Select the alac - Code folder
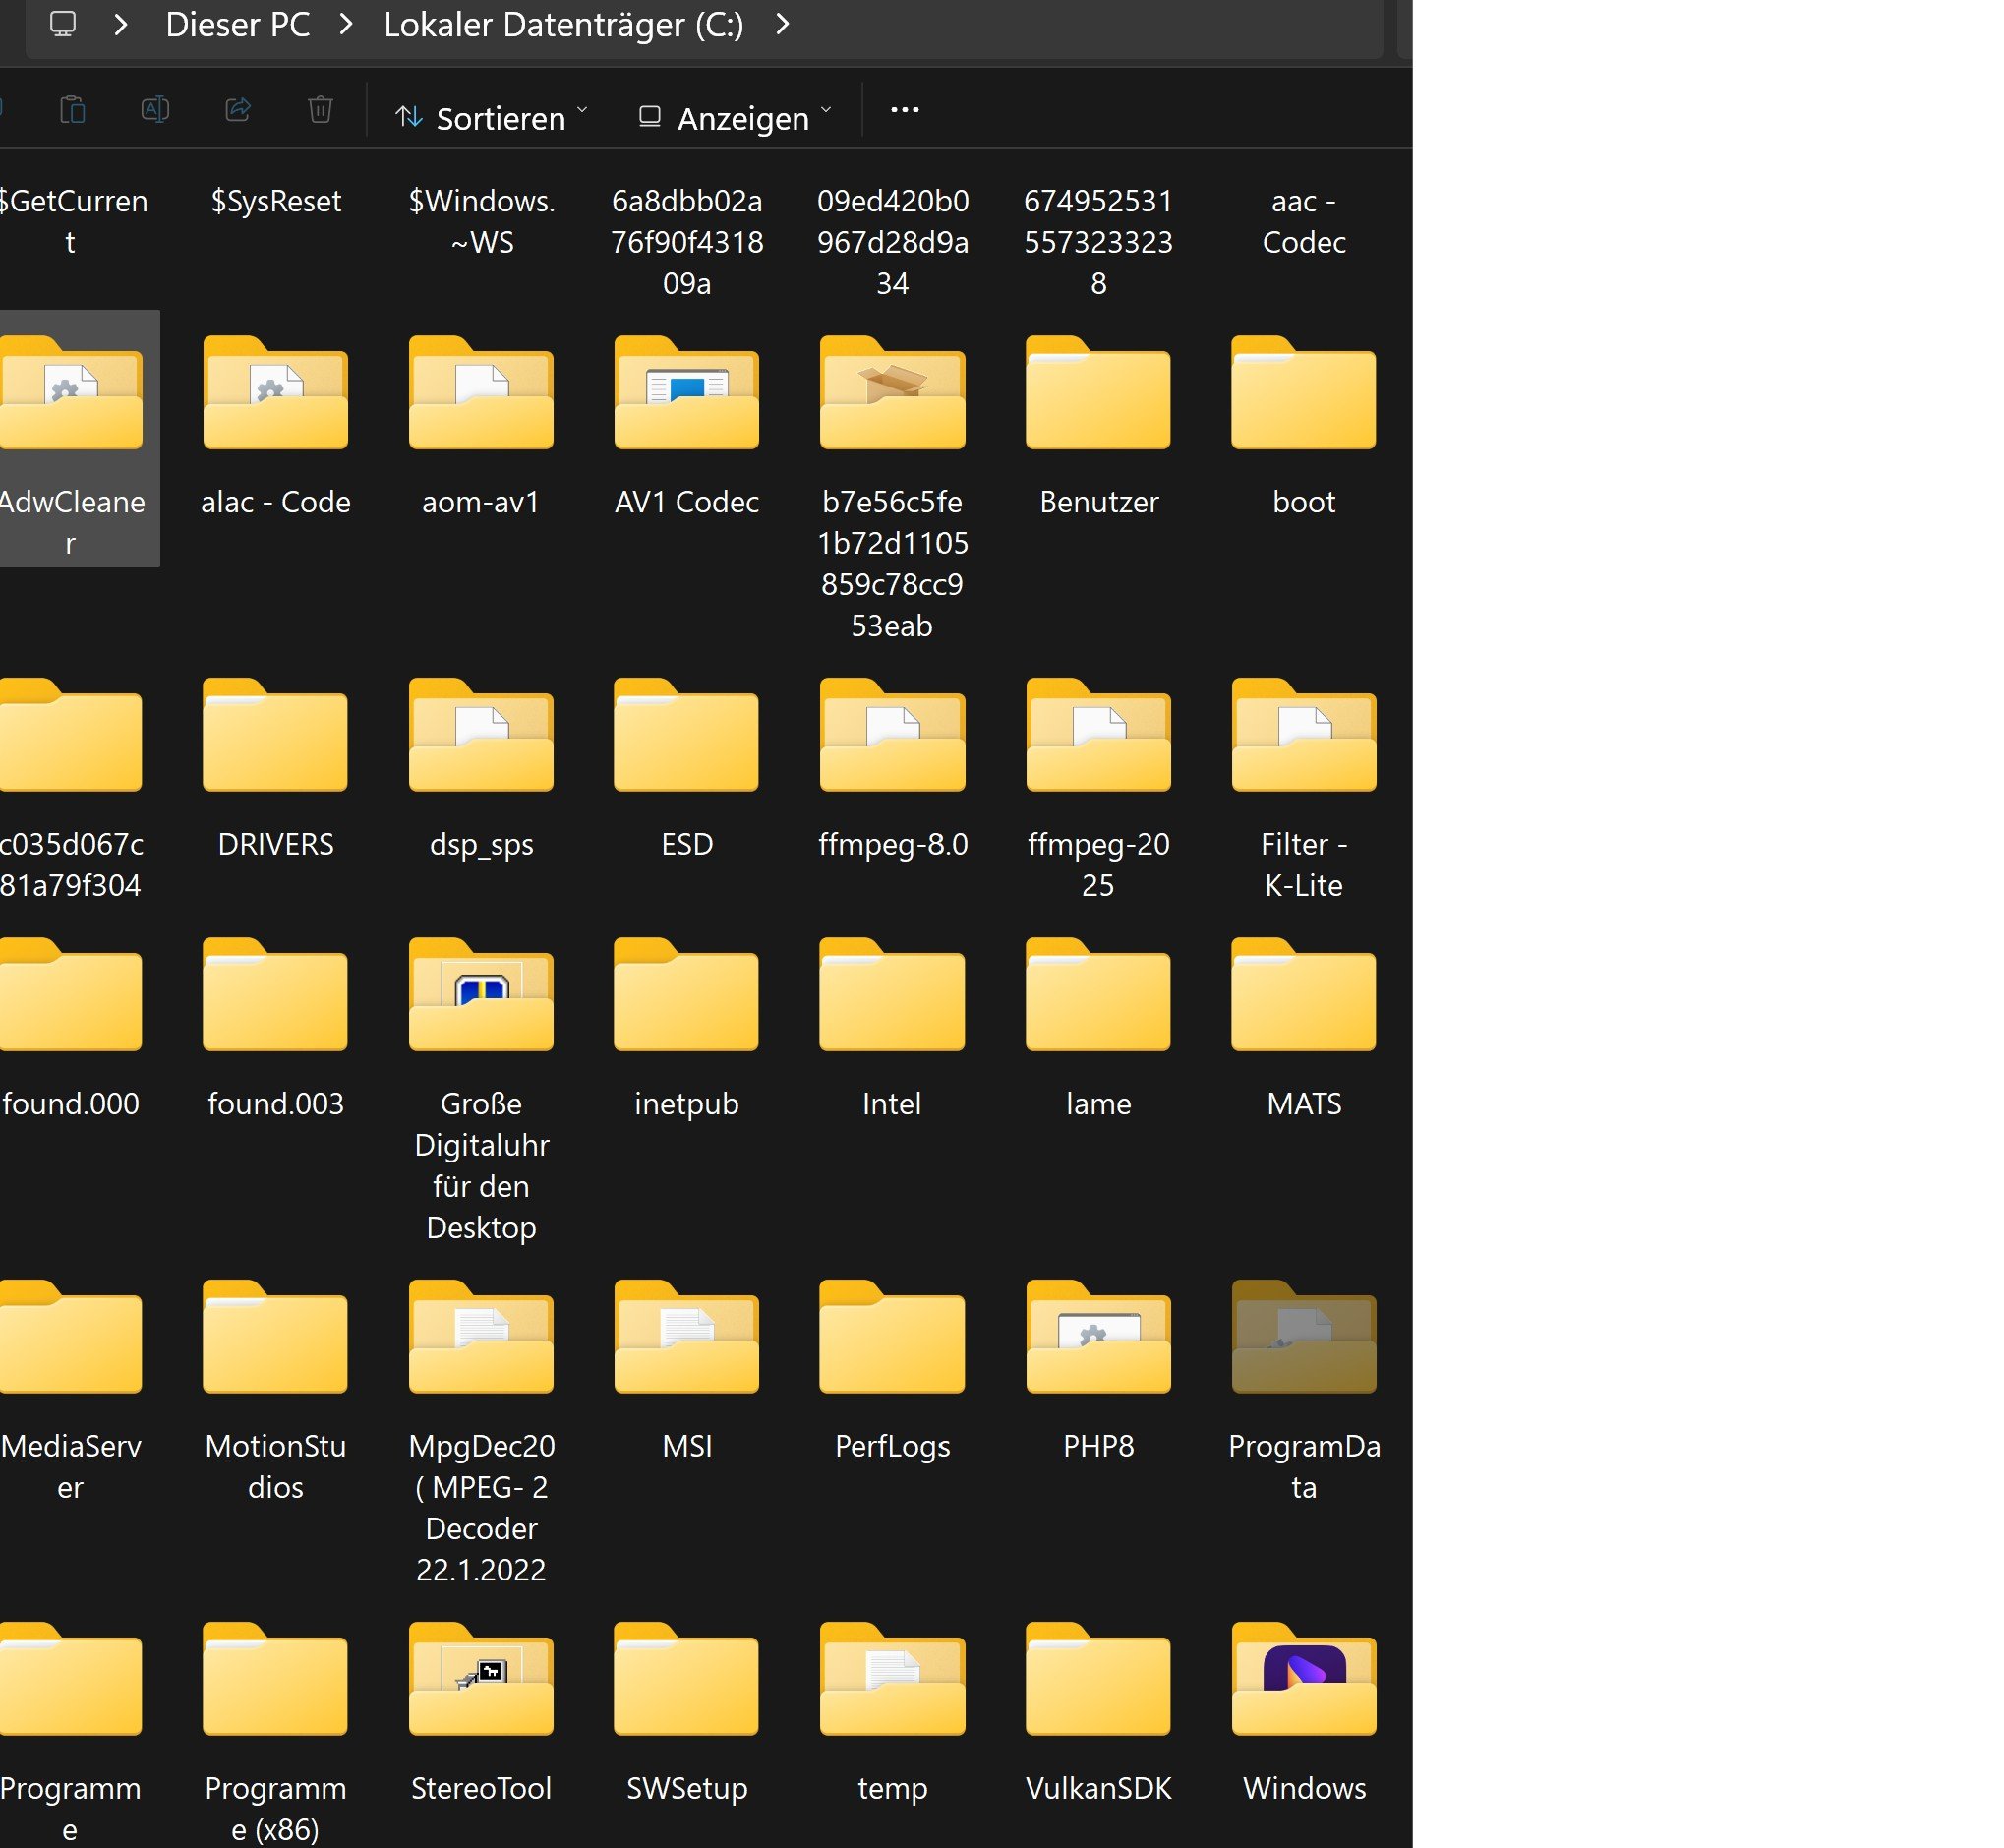Screen dimensions: 2004x1848 tap(276, 427)
